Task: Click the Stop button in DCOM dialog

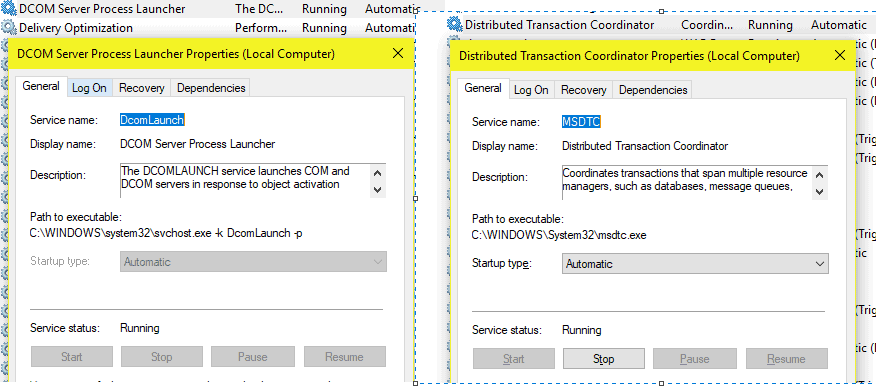Action: pyautogui.click(x=161, y=356)
